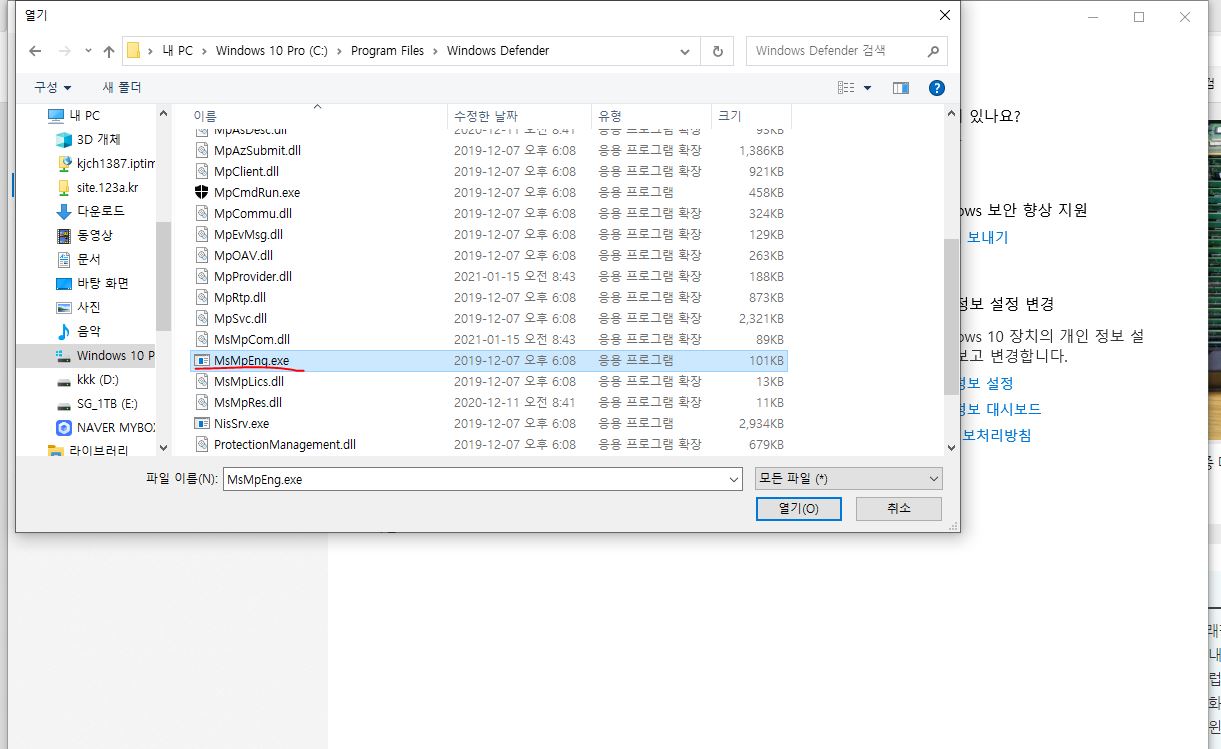
Task: Click the 문서 documents icon
Action: coord(63,259)
